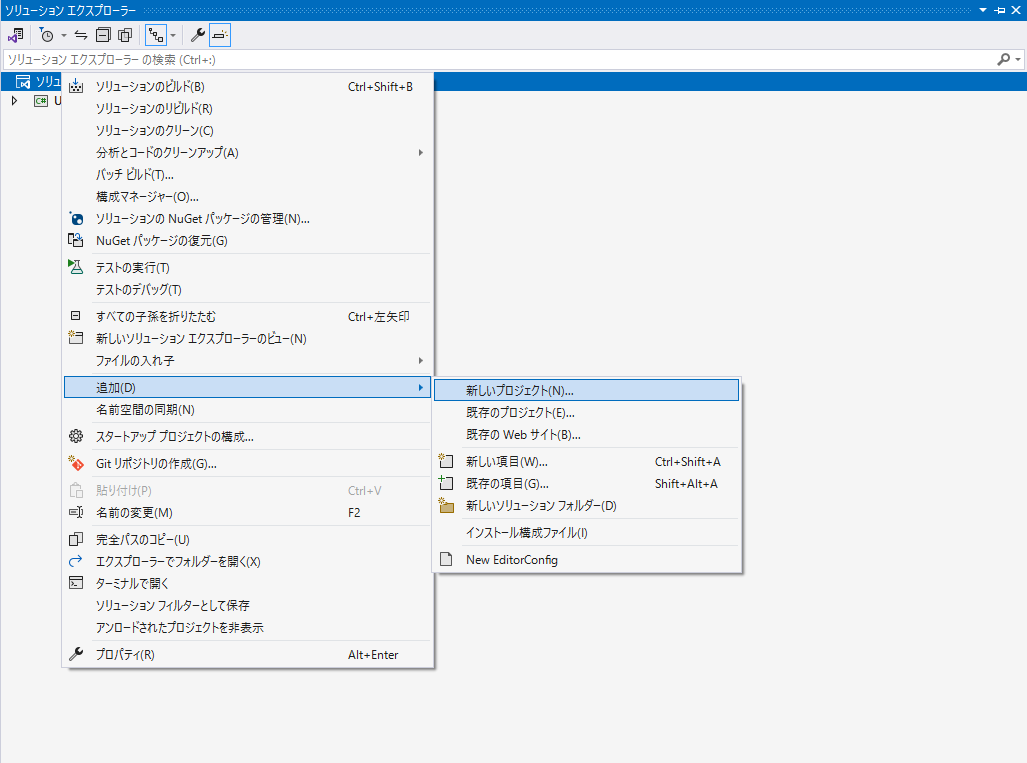Click the Show All Files toolbar icon

[124, 35]
